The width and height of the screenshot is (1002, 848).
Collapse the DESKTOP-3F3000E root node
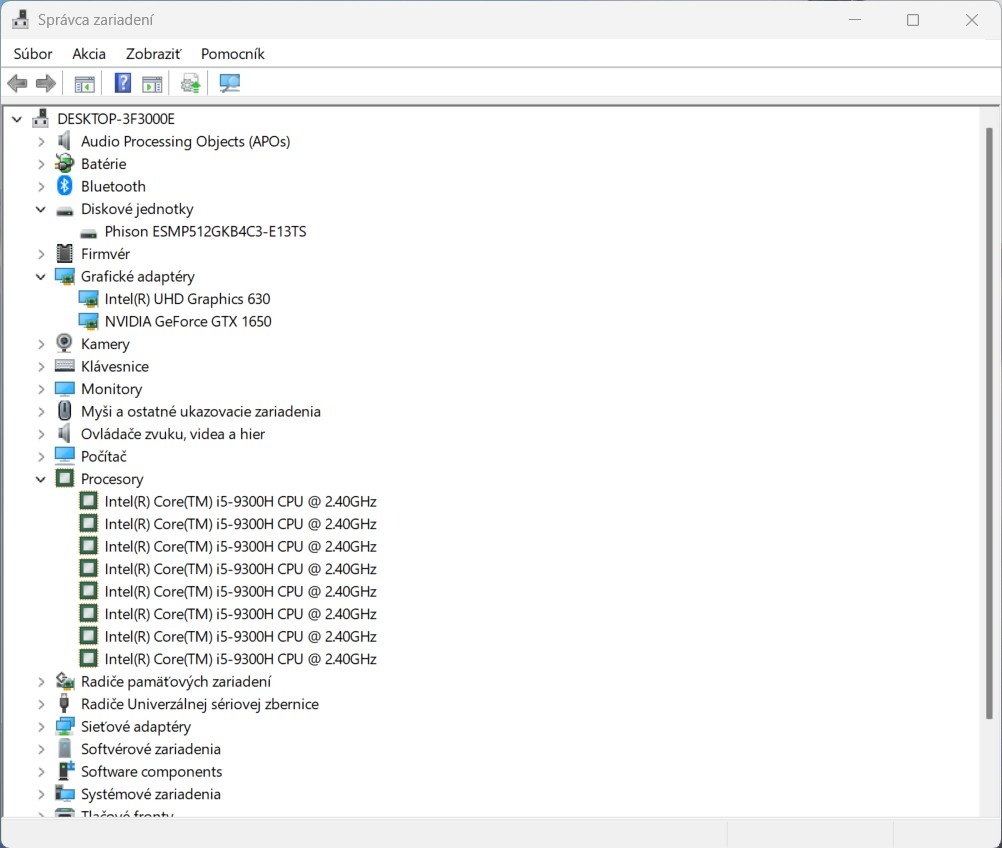click(x=17, y=119)
